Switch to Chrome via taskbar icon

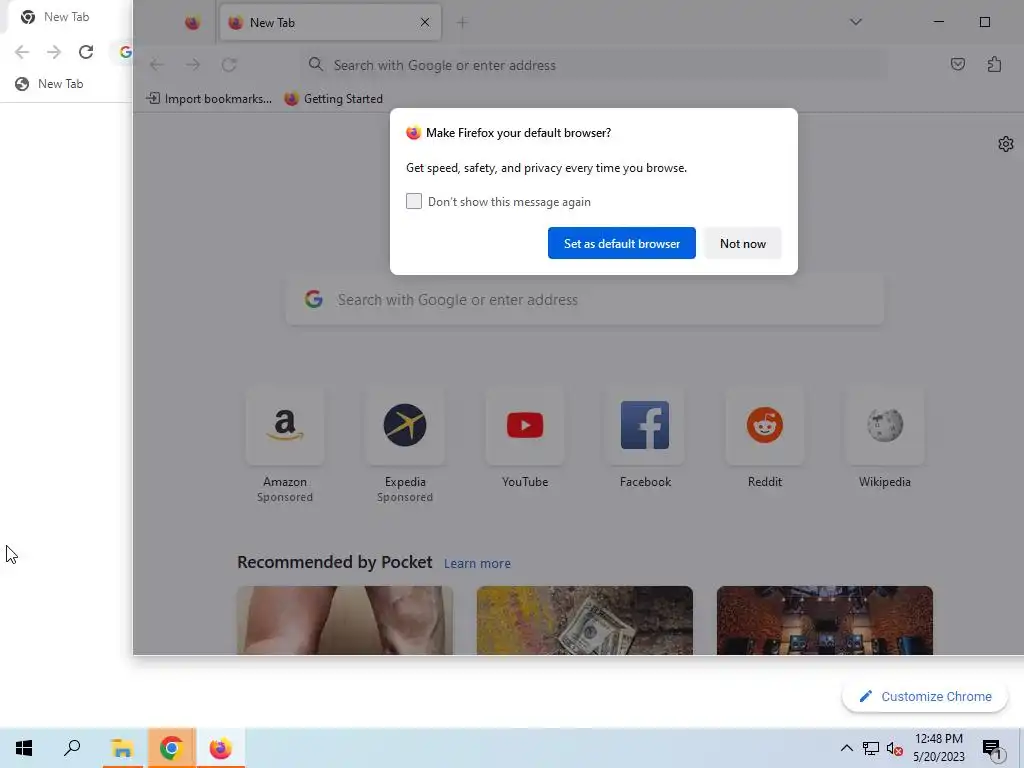pos(171,748)
